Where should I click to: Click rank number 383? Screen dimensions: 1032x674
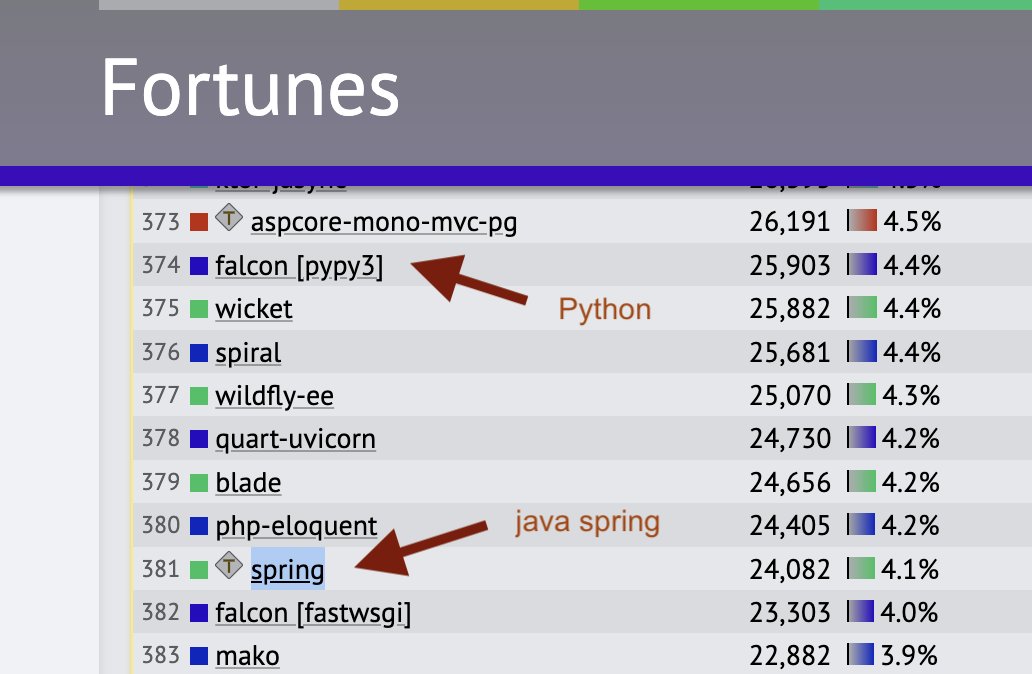tap(161, 656)
